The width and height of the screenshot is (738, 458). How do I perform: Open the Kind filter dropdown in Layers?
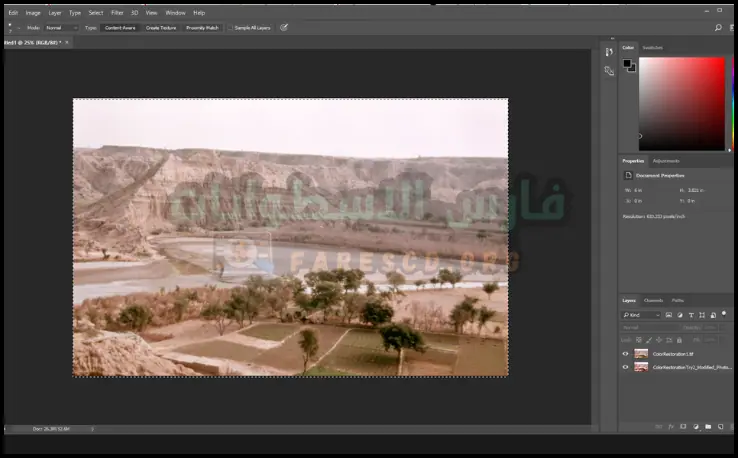pyautogui.click(x=640, y=315)
